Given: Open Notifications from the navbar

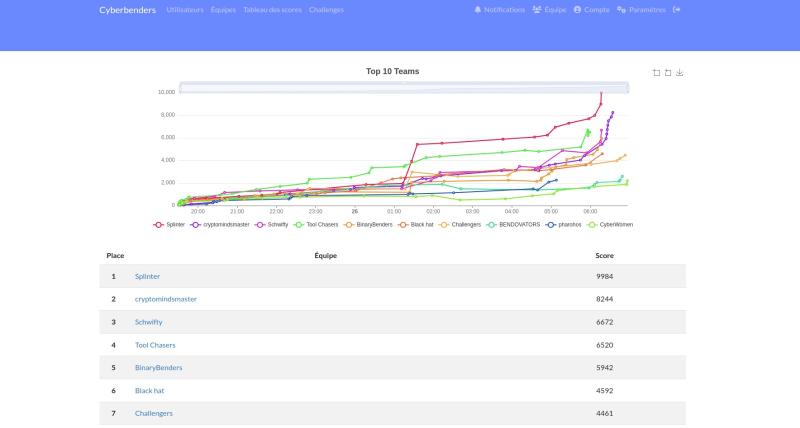Looking at the screenshot, I should [499, 10].
